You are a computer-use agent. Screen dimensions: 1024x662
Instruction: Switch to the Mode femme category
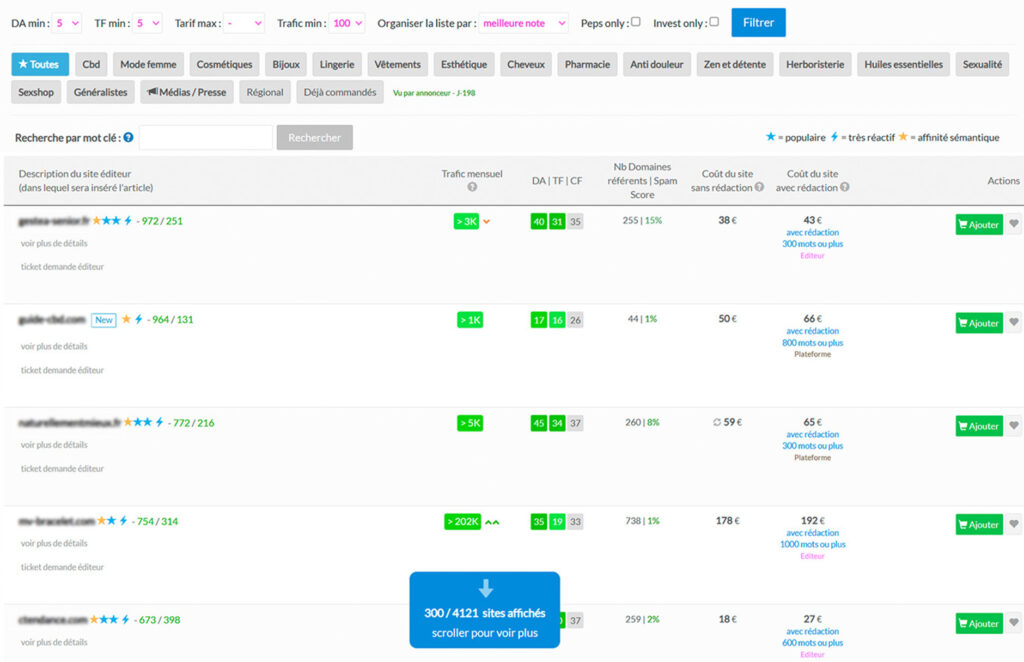point(148,65)
